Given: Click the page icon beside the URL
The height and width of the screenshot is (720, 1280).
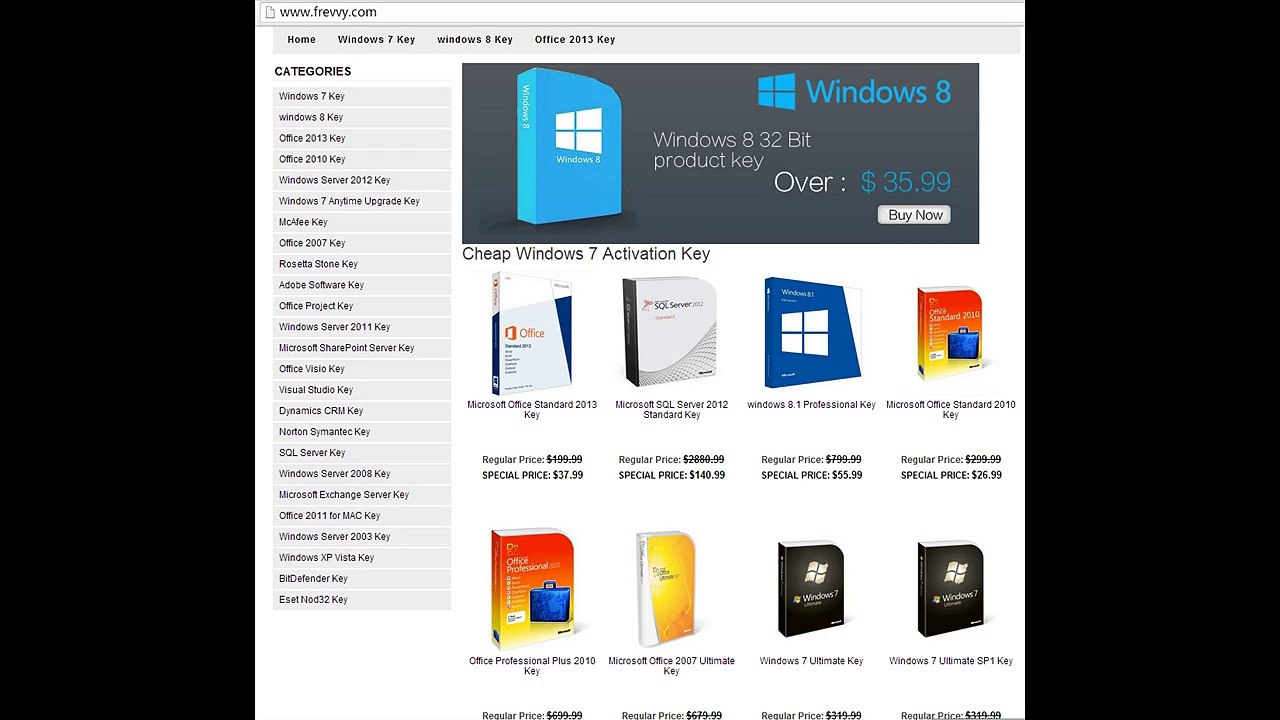Looking at the screenshot, I should [x=268, y=12].
